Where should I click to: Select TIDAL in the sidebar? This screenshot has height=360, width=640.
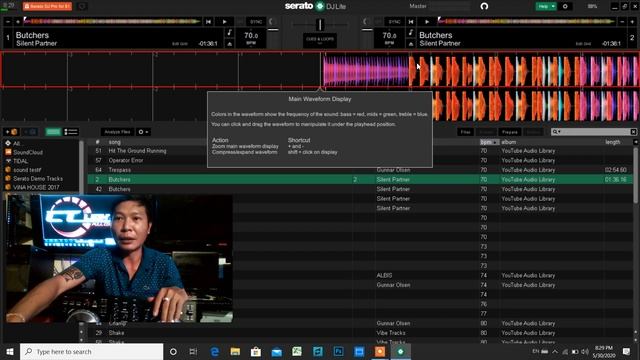20,161
